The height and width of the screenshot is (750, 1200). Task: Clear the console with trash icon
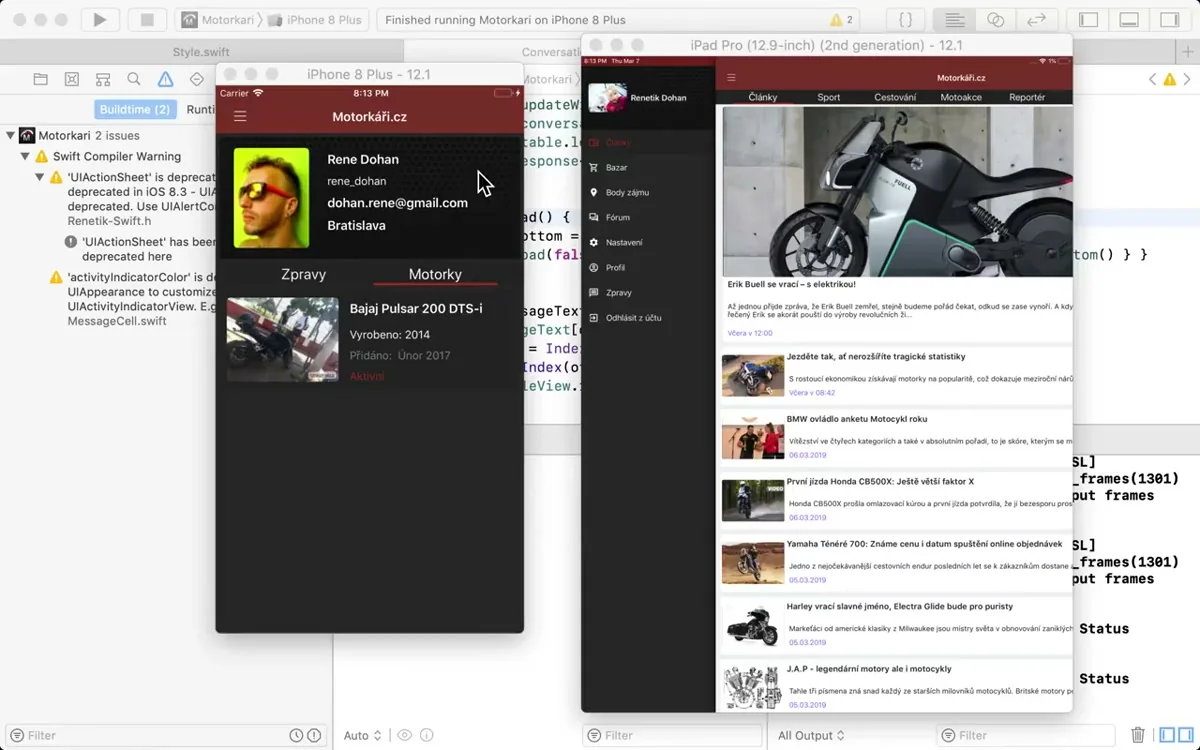tap(1138, 735)
